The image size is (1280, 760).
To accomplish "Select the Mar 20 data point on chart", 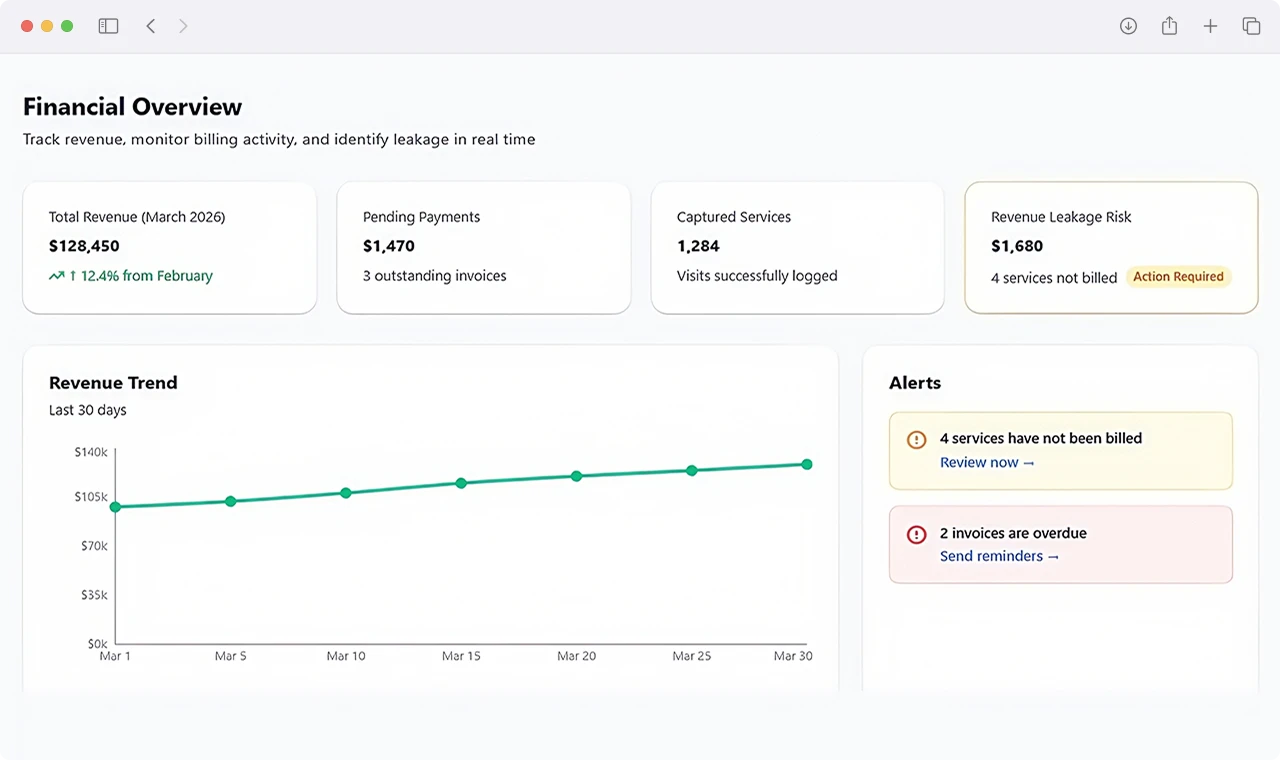I will 576,476.
